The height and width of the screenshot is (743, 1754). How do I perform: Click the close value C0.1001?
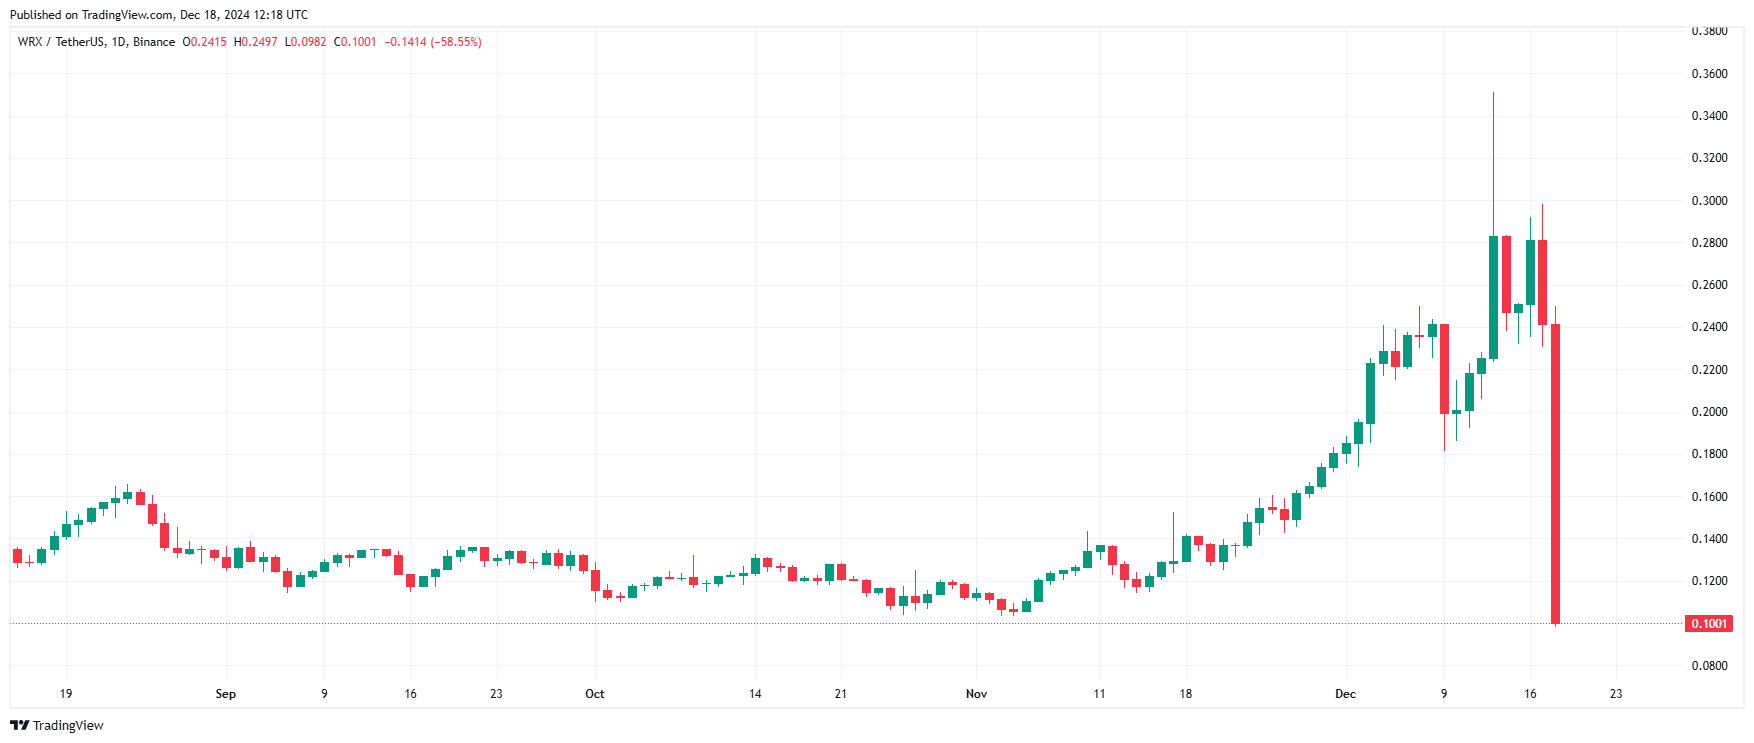355,42
